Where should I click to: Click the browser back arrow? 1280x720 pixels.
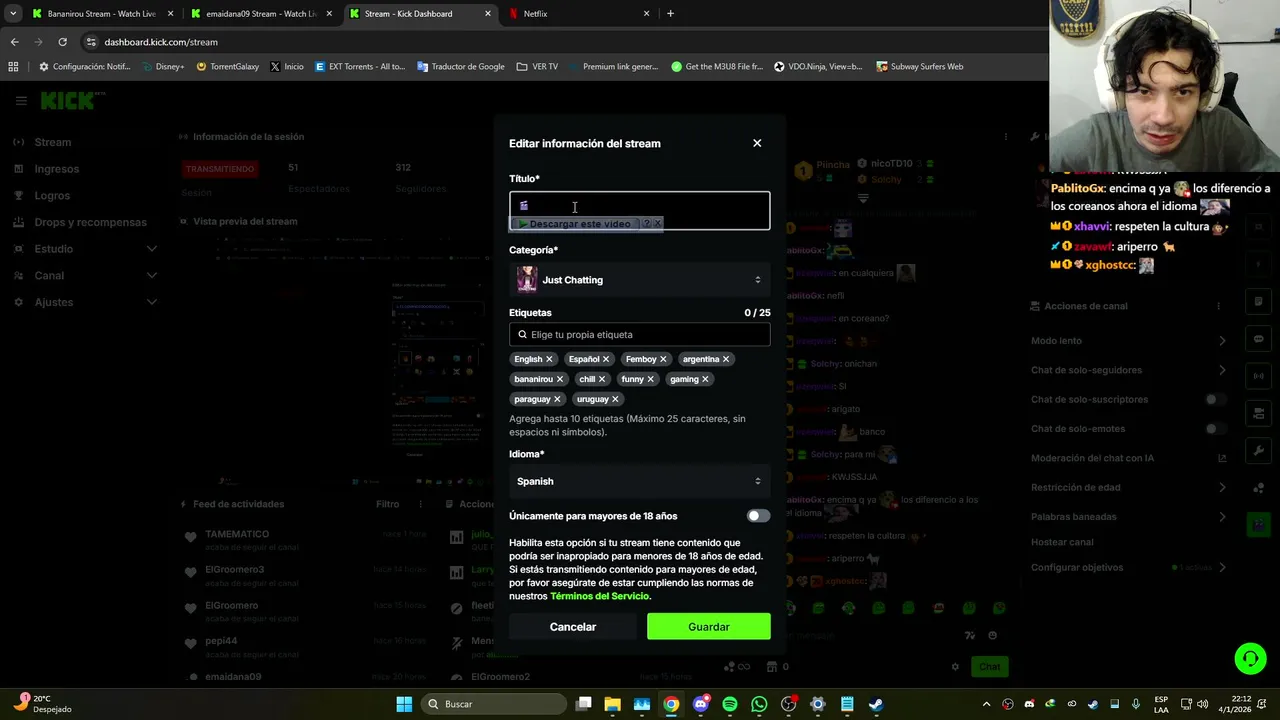coord(14,42)
